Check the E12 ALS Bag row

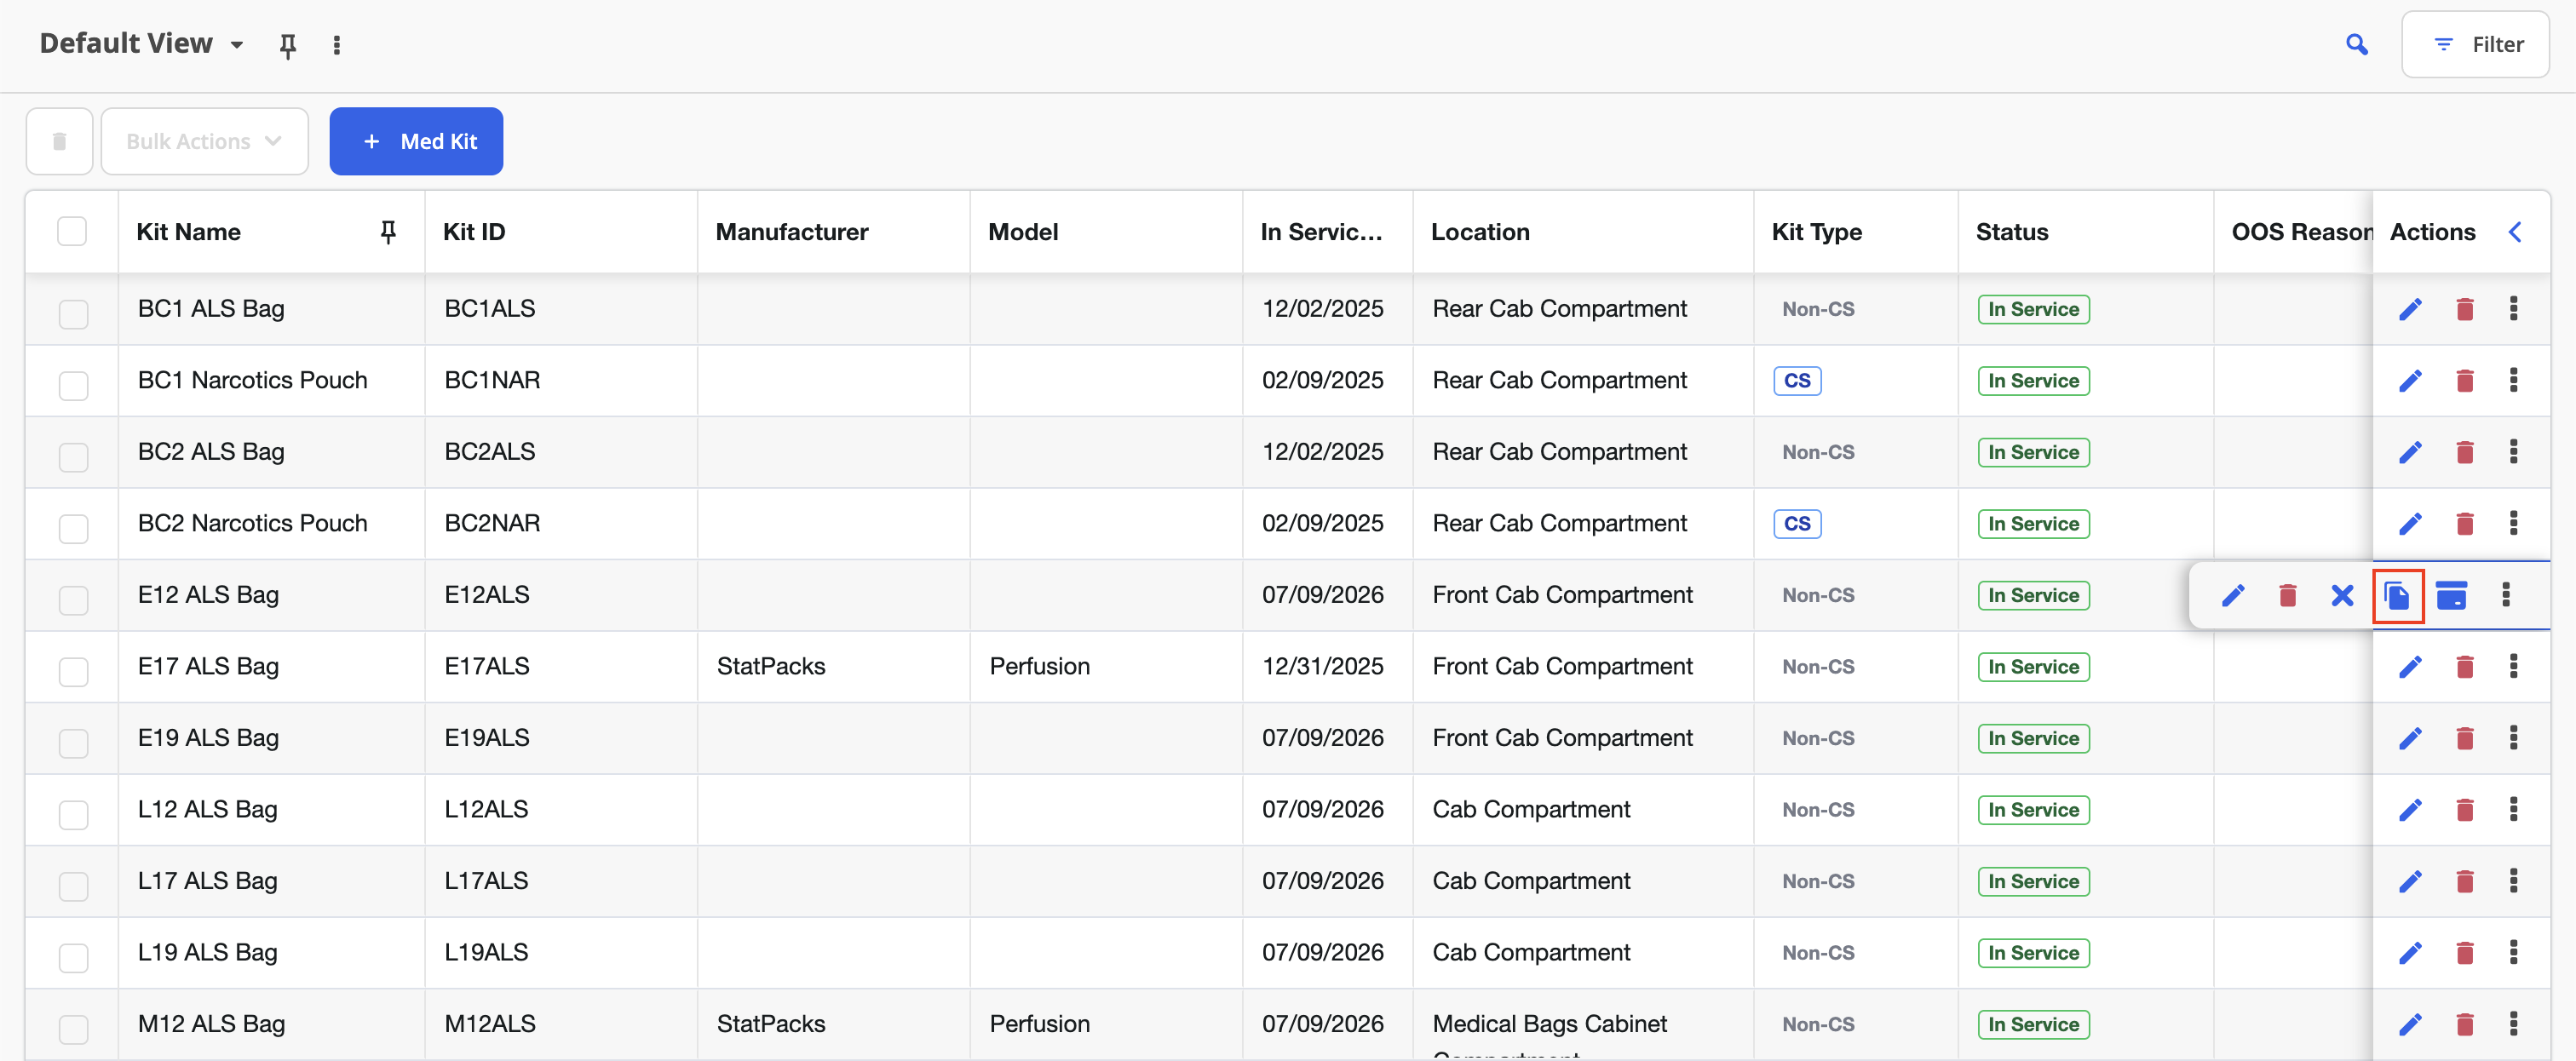click(x=73, y=600)
